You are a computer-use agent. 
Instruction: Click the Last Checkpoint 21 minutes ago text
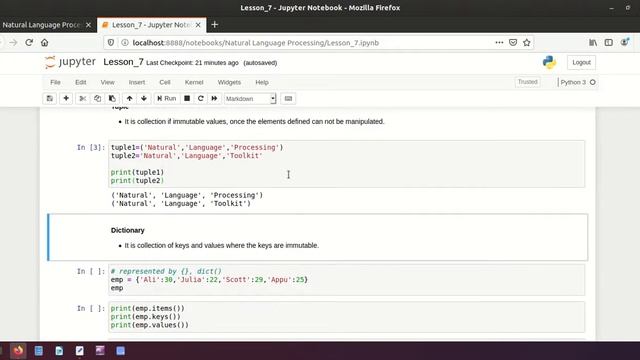click(x=192, y=63)
